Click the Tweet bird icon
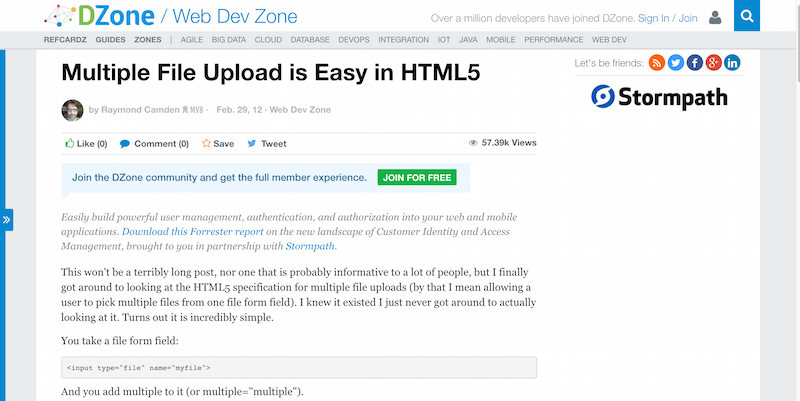The width and height of the screenshot is (800, 401). coord(252,143)
